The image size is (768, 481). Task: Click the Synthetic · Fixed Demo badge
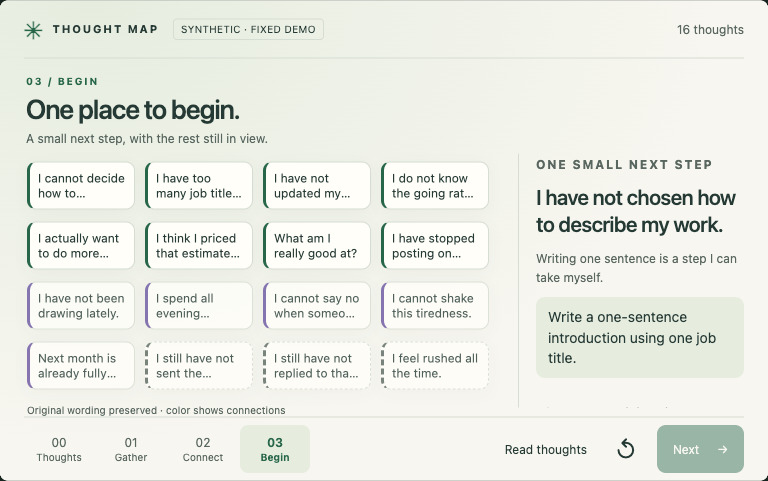pos(248,29)
